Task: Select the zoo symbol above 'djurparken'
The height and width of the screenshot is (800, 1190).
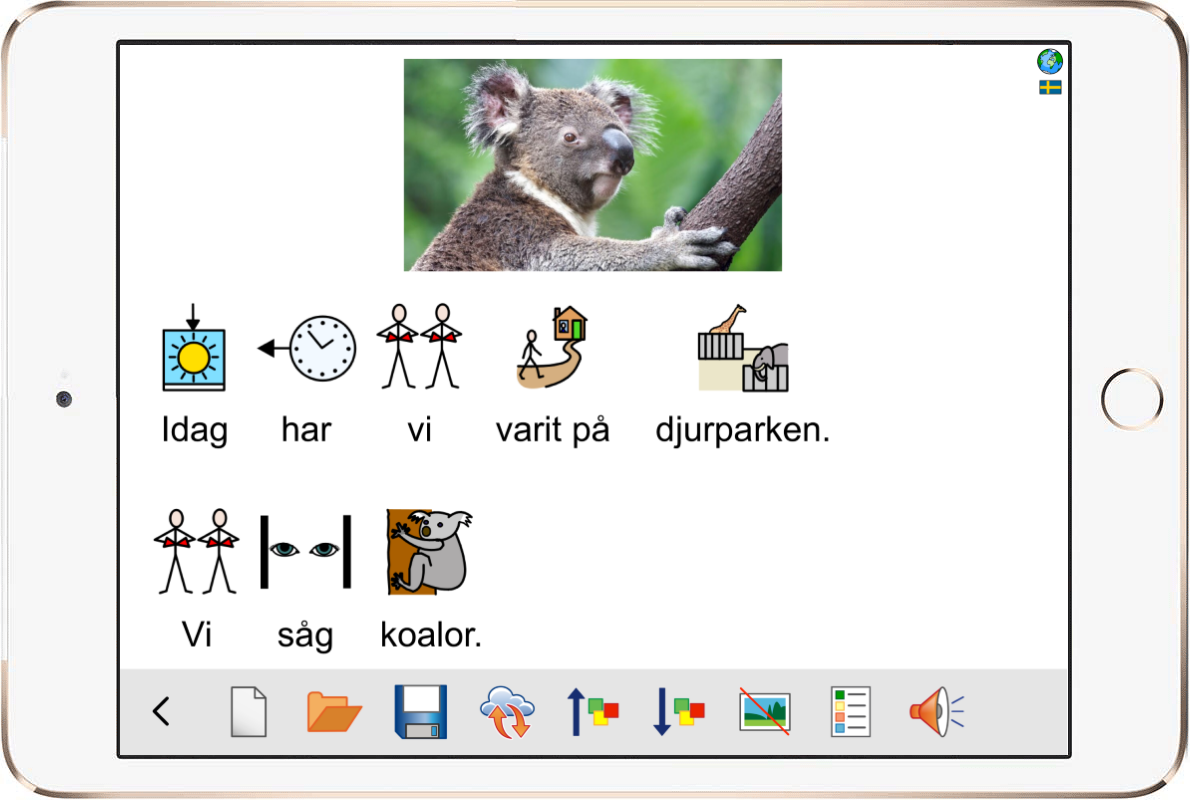Action: (x=742, y=349)
